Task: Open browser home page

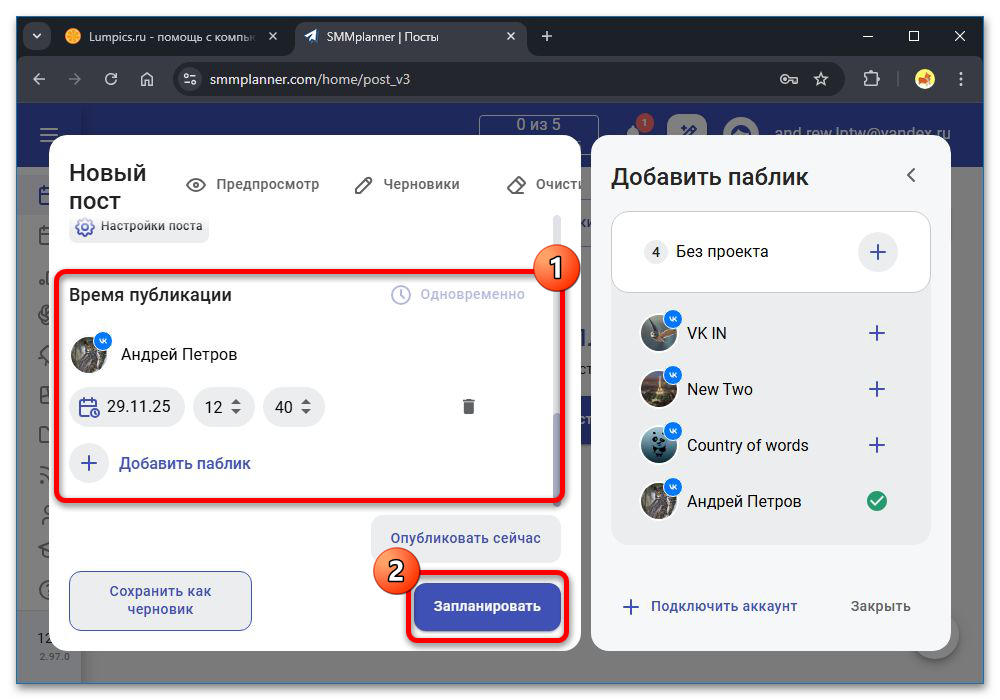Action: click(x=147, y=79)
